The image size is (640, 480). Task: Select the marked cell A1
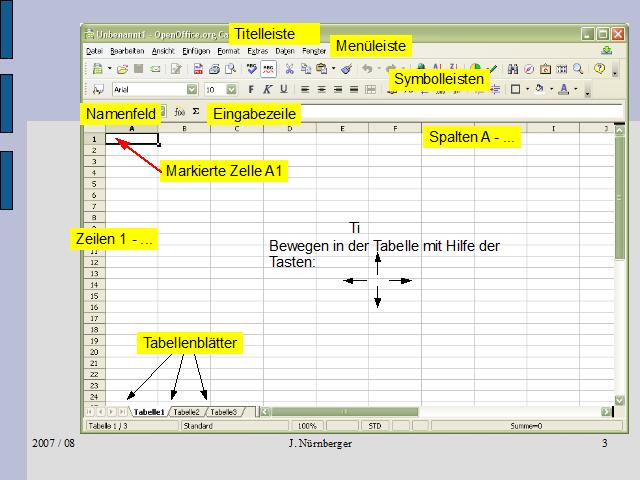click(131, 139)
